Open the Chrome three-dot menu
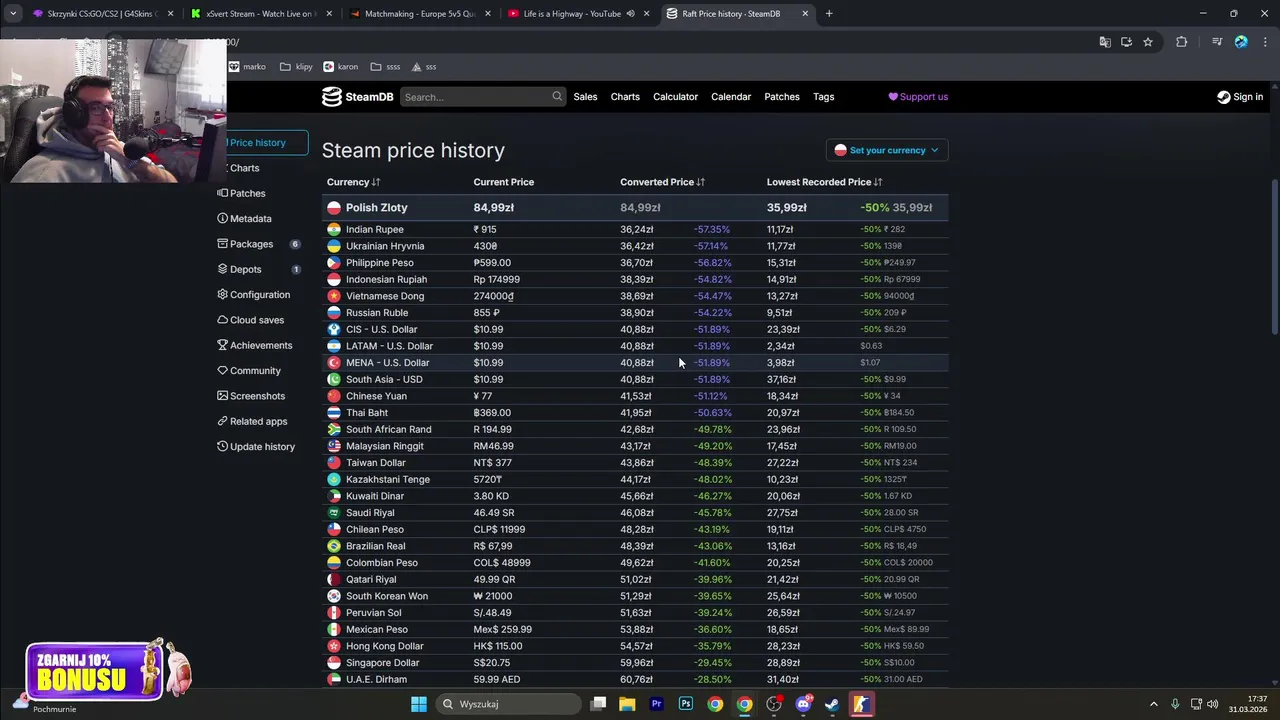The width and height of the screenshot is (1280, 720). click(x=1264, y=42)
